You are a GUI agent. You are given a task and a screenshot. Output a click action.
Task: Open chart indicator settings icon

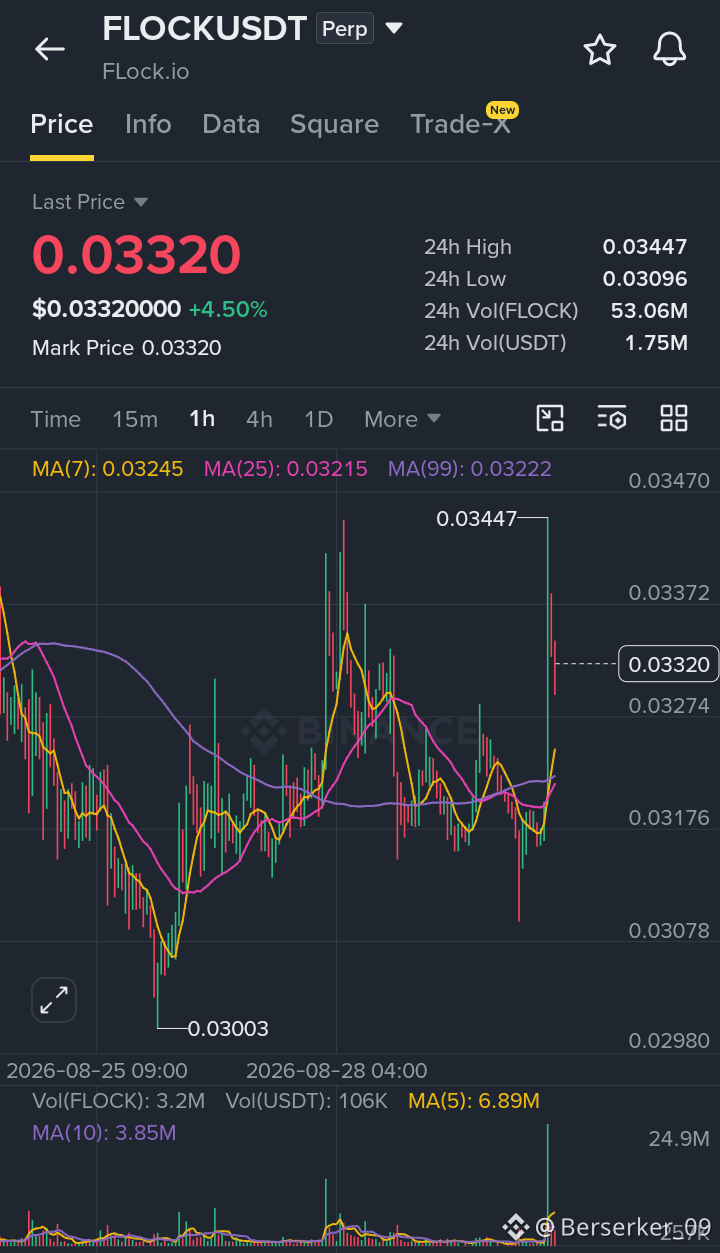point(612,418)
